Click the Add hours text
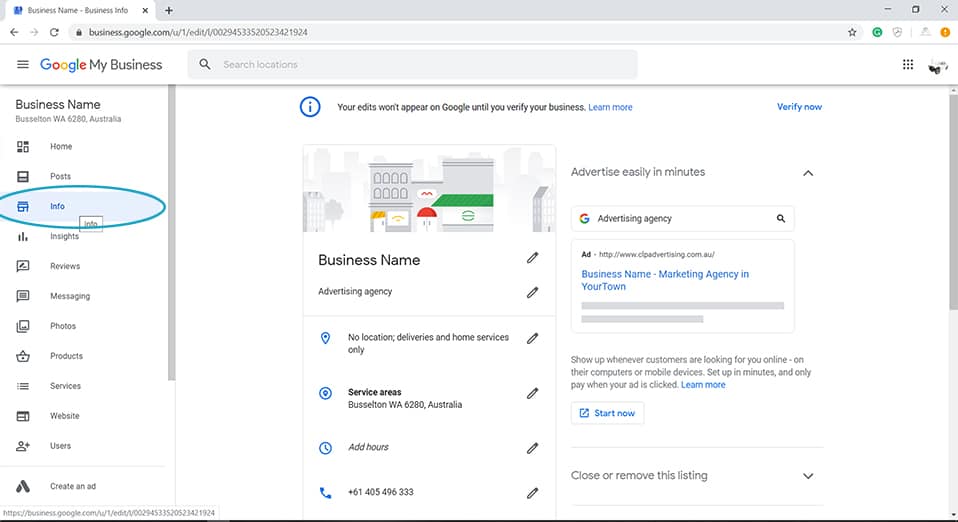This screenshot has height=522, width=958. pyautogui.click(x=368, y=447)
